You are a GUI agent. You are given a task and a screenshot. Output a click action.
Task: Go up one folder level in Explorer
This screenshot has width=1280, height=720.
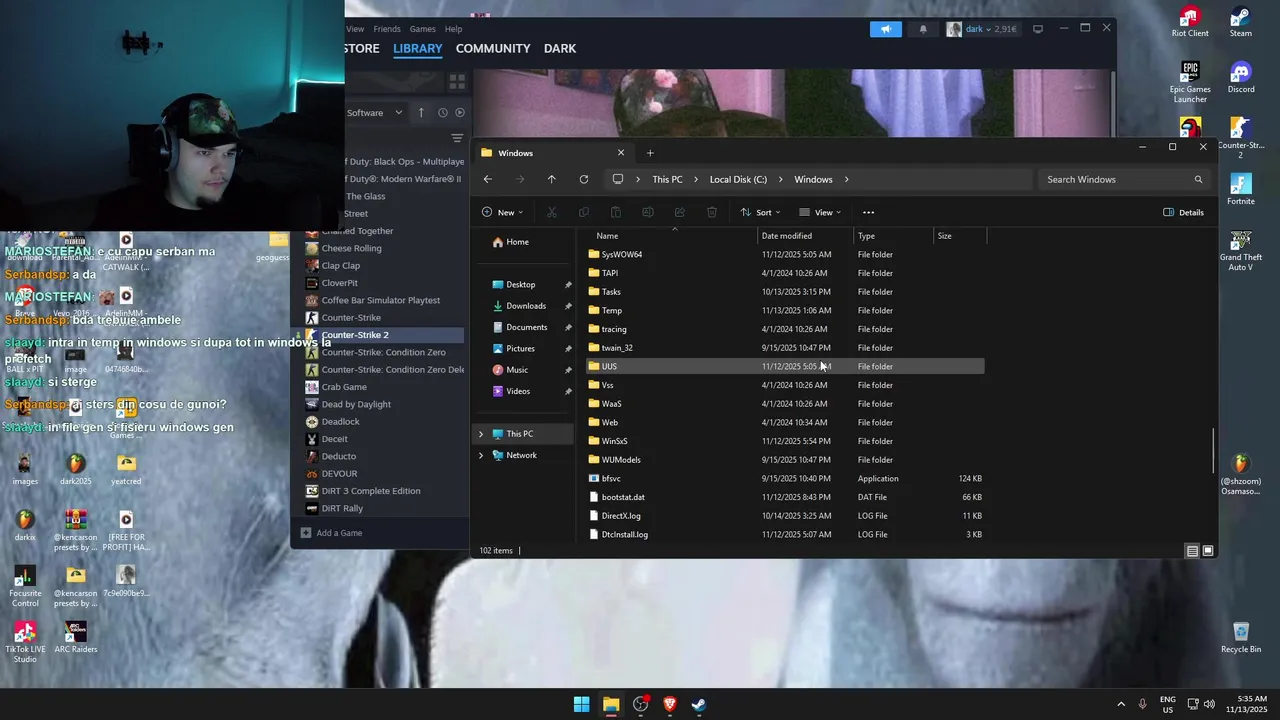551,180
